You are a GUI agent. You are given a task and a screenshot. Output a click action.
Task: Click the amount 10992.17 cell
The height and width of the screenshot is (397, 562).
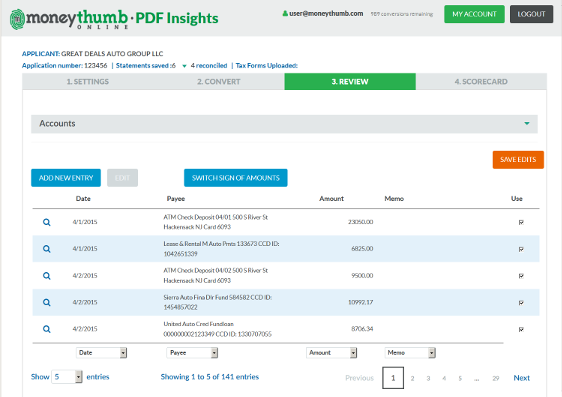click(361, 302)
